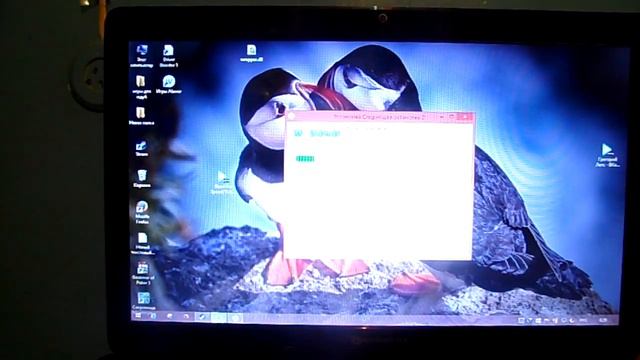Open the media shortcut at the right desktop edge
Viewport: 640px width, 360px height.
click(607, 155)
